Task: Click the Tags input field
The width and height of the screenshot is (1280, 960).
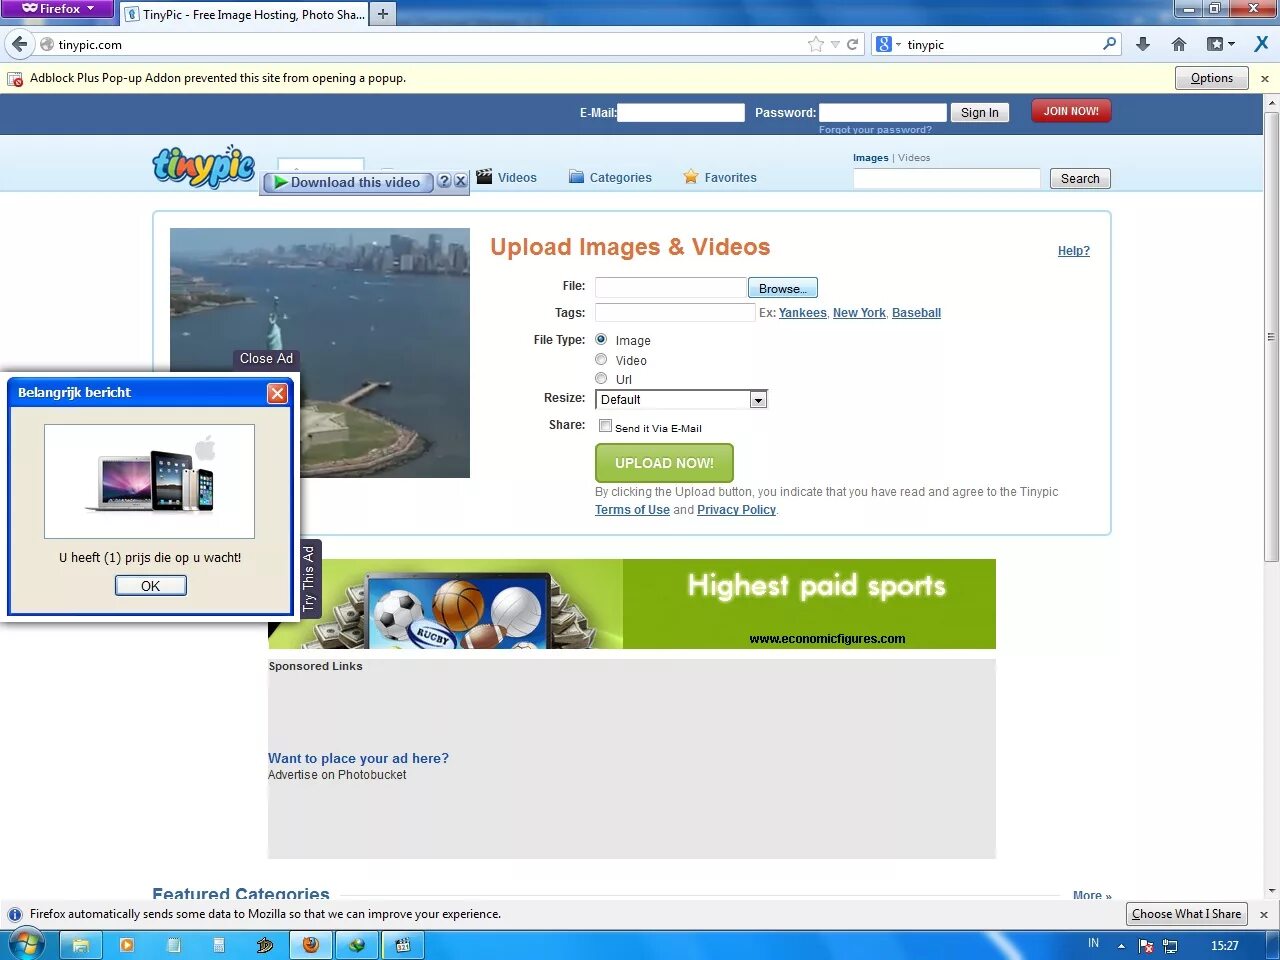Action: [x=675, y=313]
